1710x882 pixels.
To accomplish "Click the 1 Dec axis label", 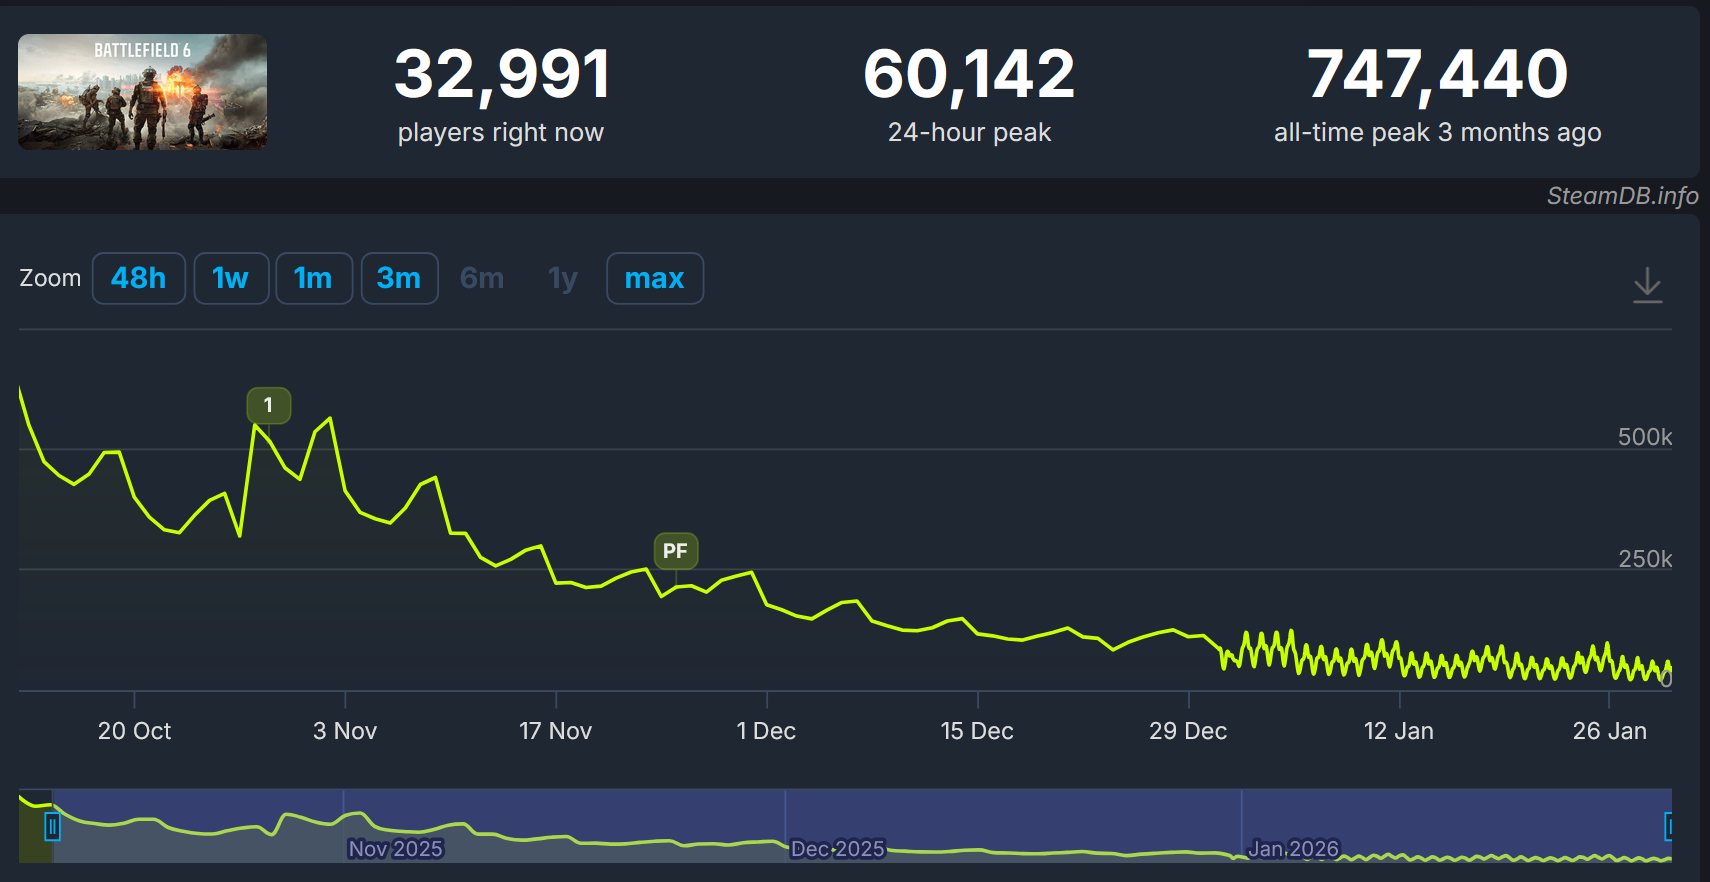I will 766,731.
